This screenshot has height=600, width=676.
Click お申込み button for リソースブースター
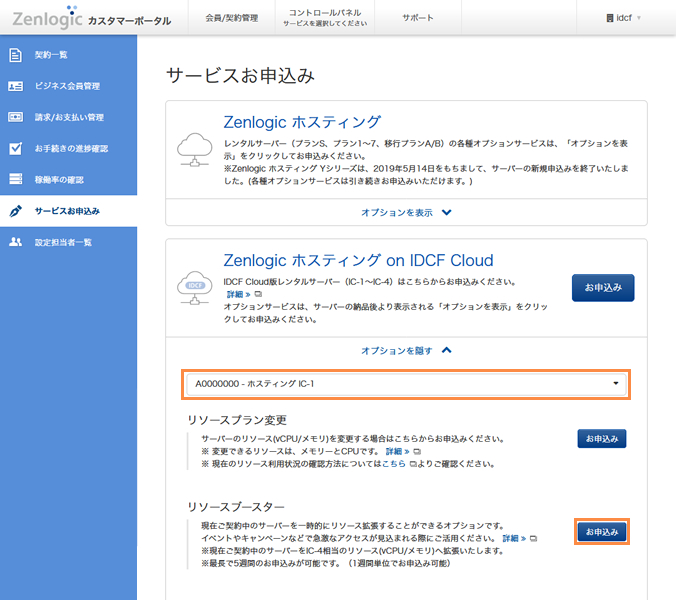tap(602, 531)
